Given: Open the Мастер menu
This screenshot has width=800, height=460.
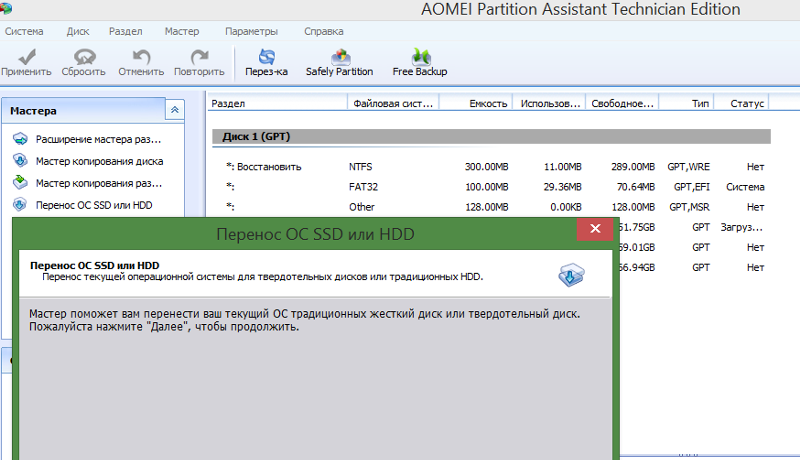Looking at the screenshot, I should (x=182, y=31).
